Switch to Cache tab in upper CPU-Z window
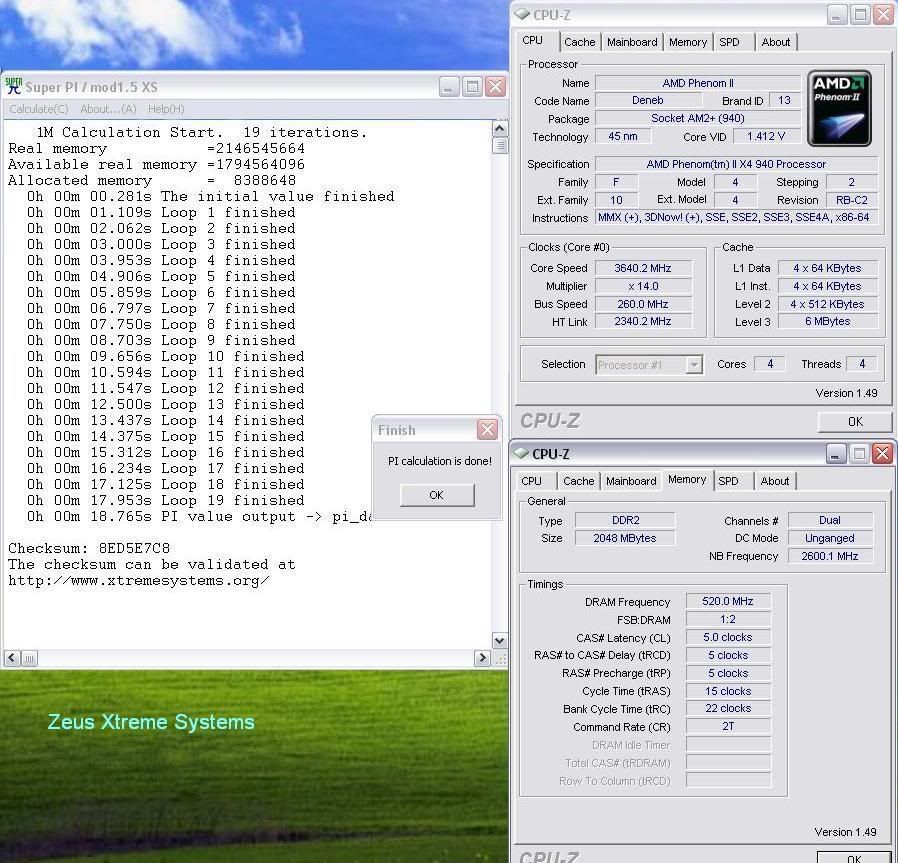 point(580,42)
